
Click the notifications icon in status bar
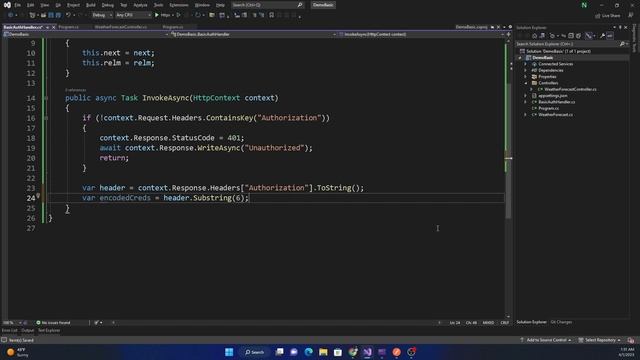(631, 340)
